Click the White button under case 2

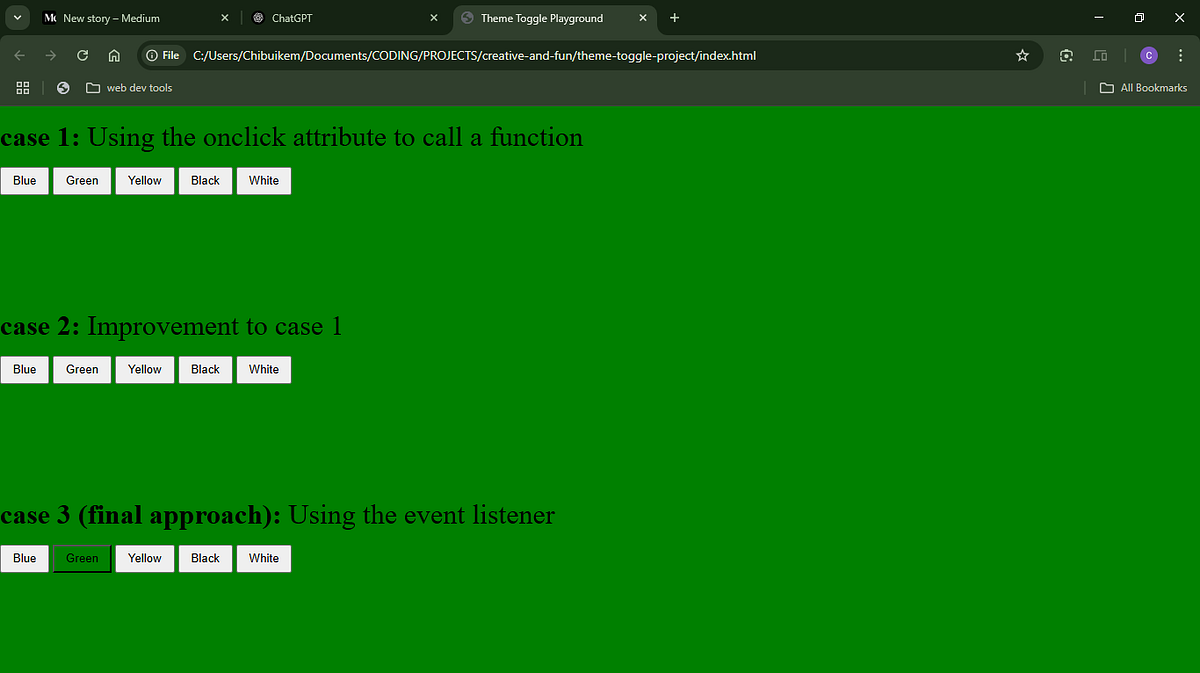(263, 369)
